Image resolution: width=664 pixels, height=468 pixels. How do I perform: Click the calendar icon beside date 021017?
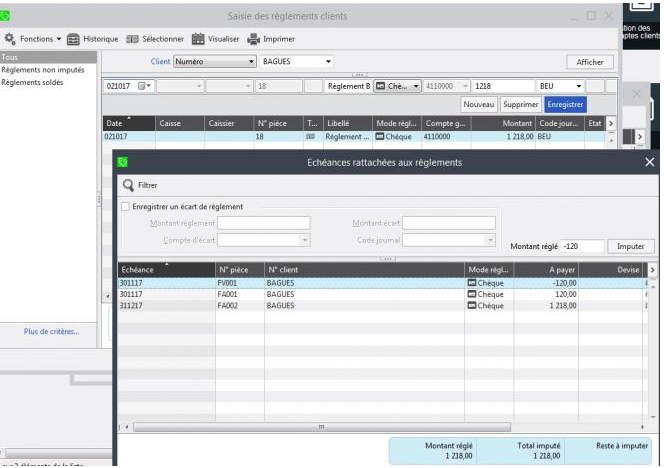[142, 86]
